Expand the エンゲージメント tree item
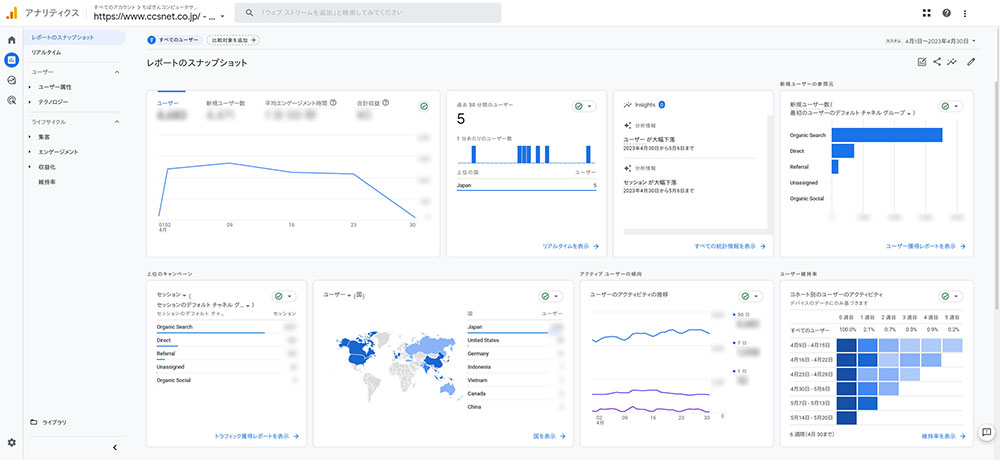Viewport: 1000px width, 460px height. [x=29, y=152]
